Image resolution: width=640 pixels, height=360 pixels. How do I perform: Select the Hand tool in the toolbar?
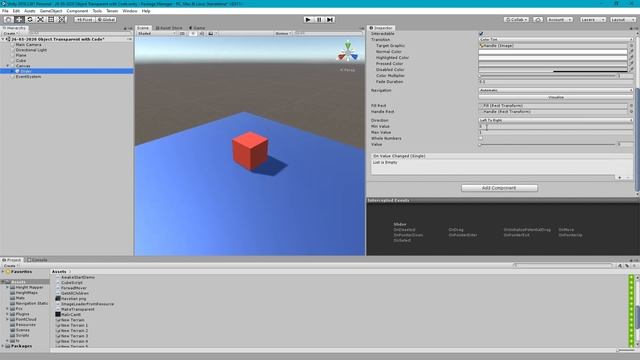8,20
